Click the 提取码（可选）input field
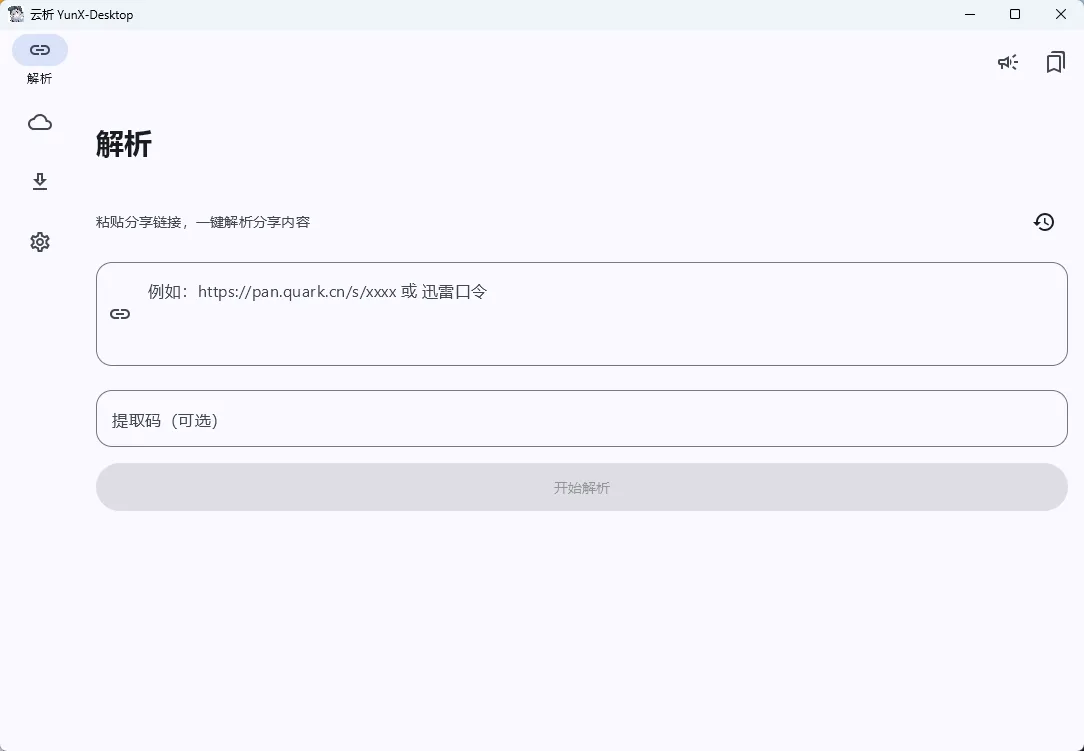1084x751 pixels. click(581, 418)
